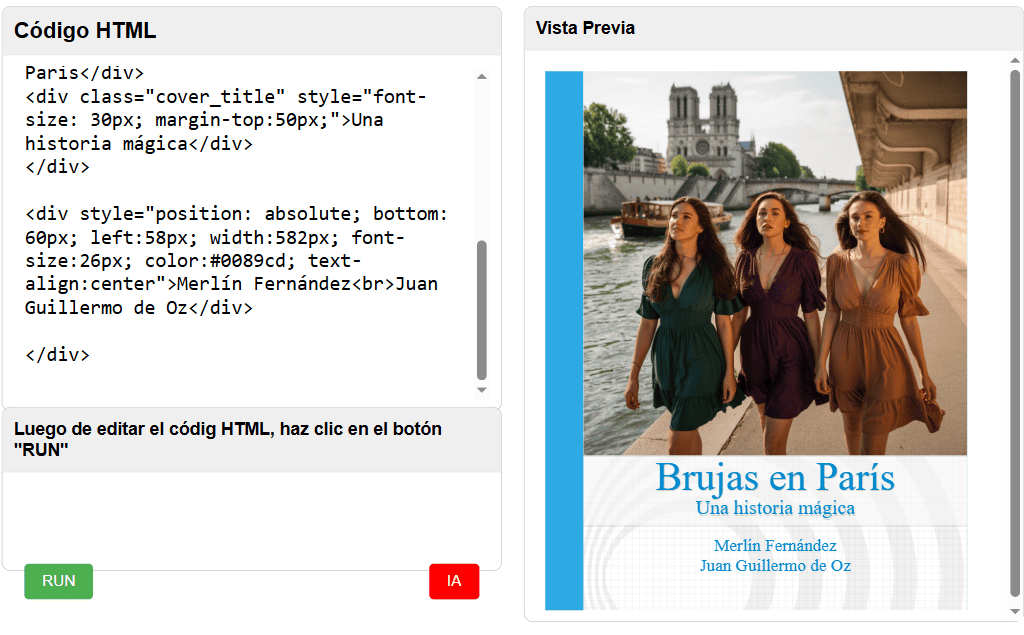The height and width of the screenshot is (635, 1024).
Task: Click the code editor scrollbar thumb
Action: [482, 310]
